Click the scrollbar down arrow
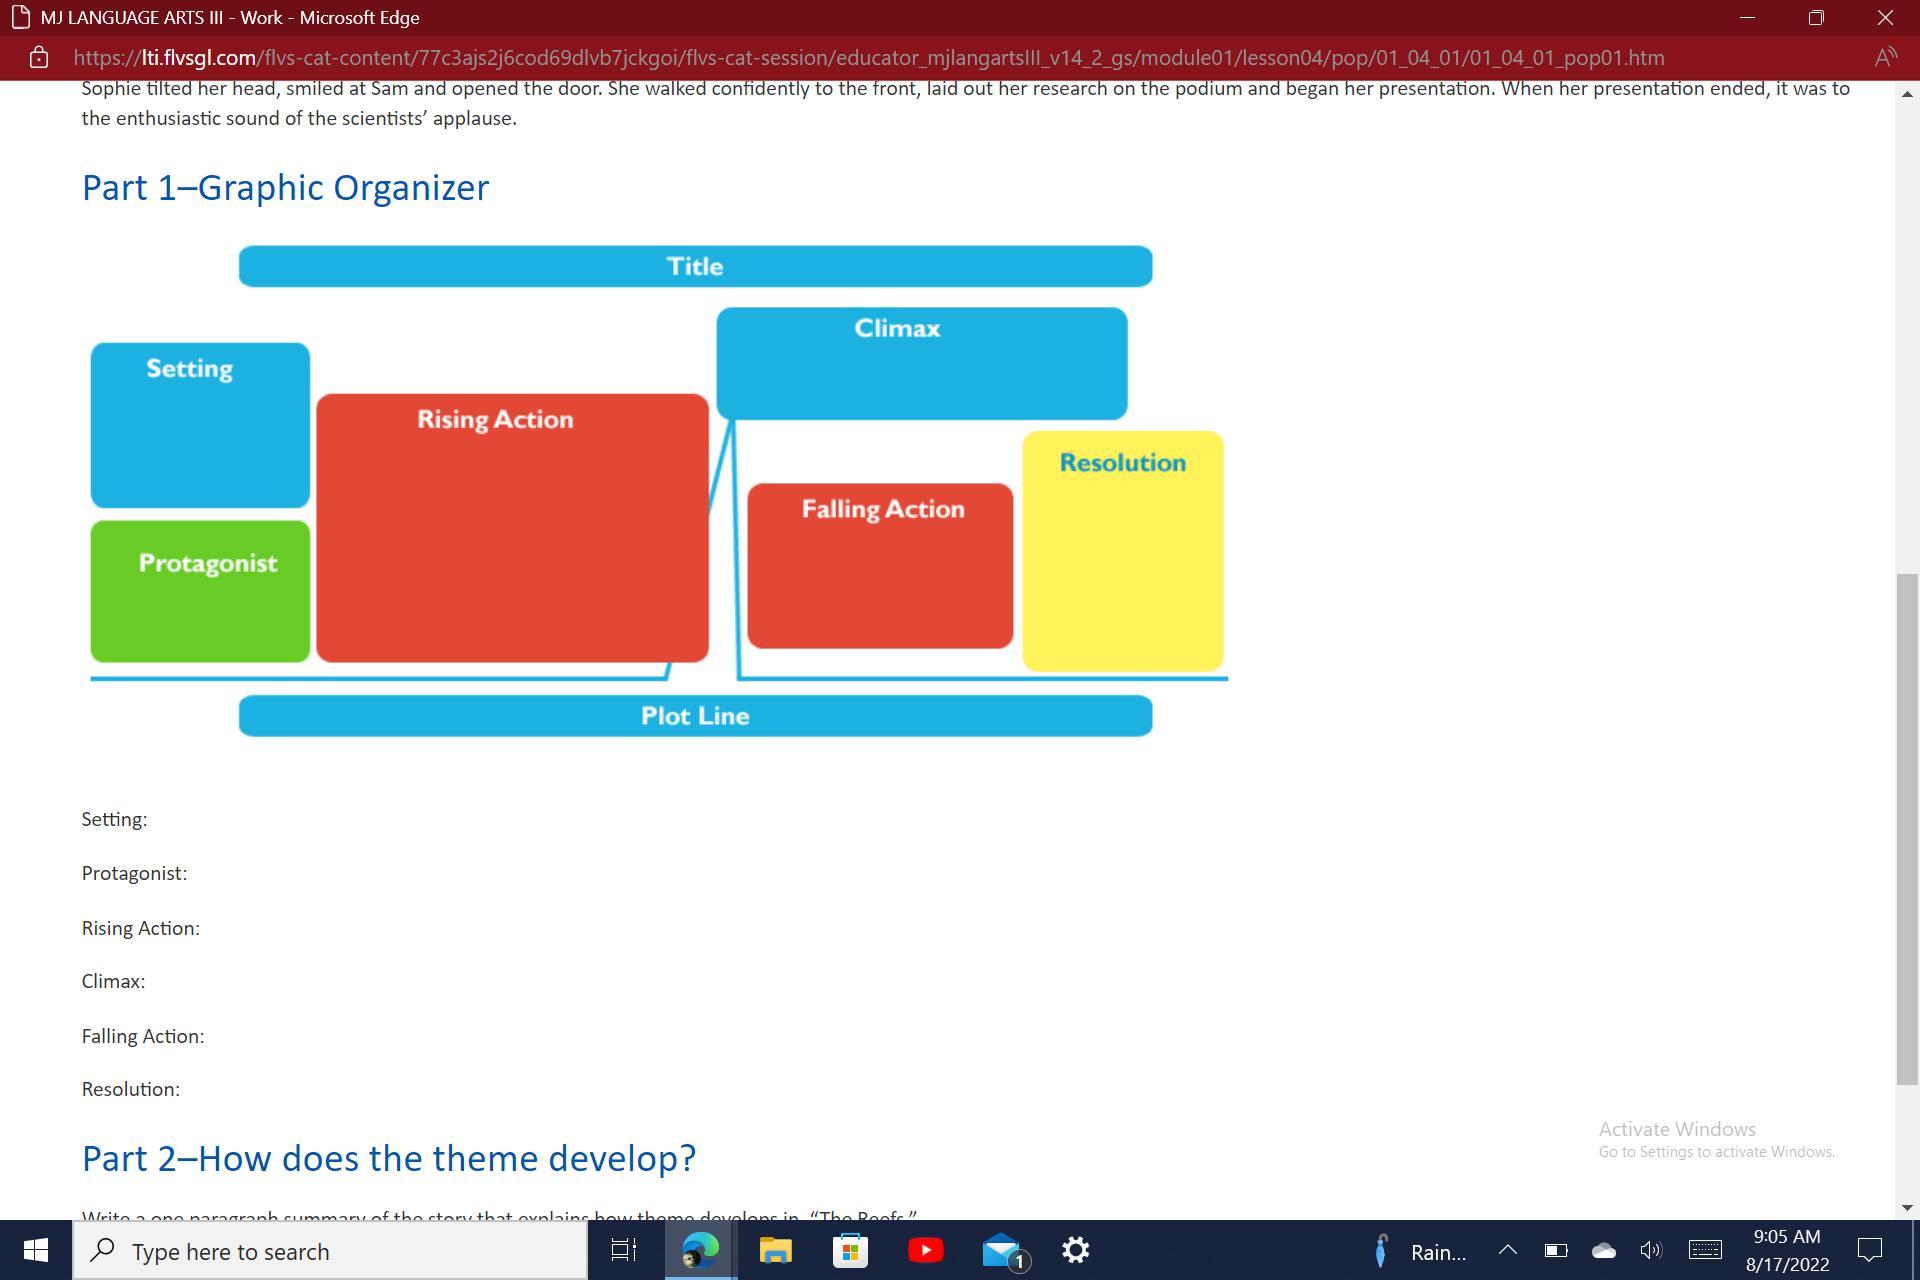The width and height of the screenshot is (1920, 1280). point(1907,1208)
